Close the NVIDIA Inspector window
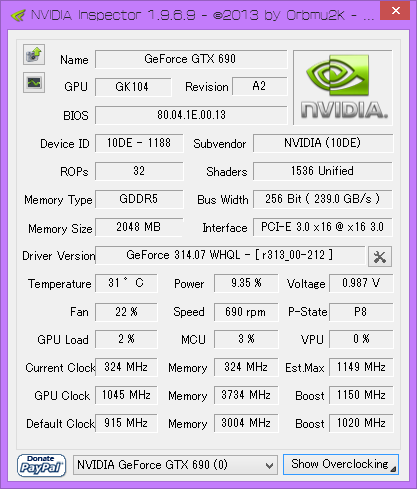This screenshot has height=489, width=417. pyautogui.click(x=395, y=11)
